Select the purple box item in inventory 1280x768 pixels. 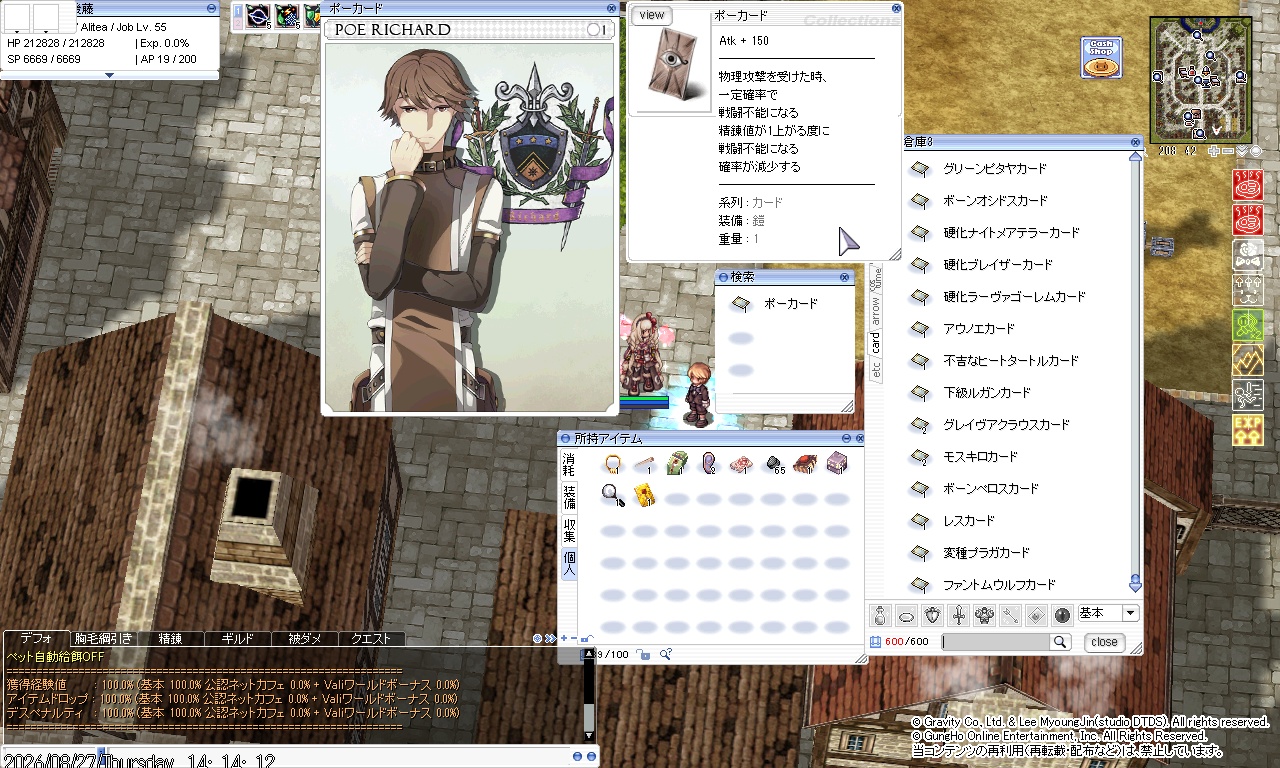[837, 464]
